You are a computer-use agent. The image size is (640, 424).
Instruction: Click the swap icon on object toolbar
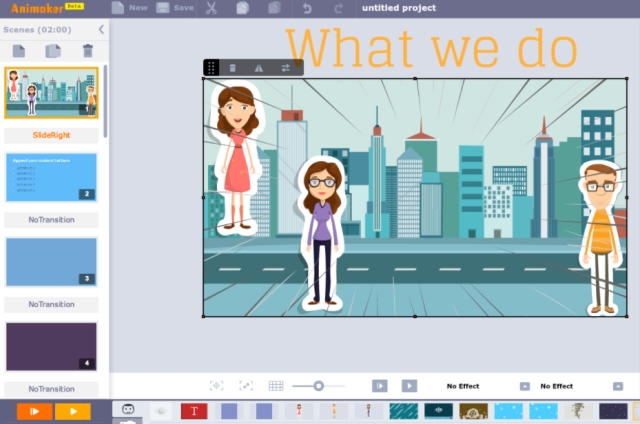[x=285, y=68]
